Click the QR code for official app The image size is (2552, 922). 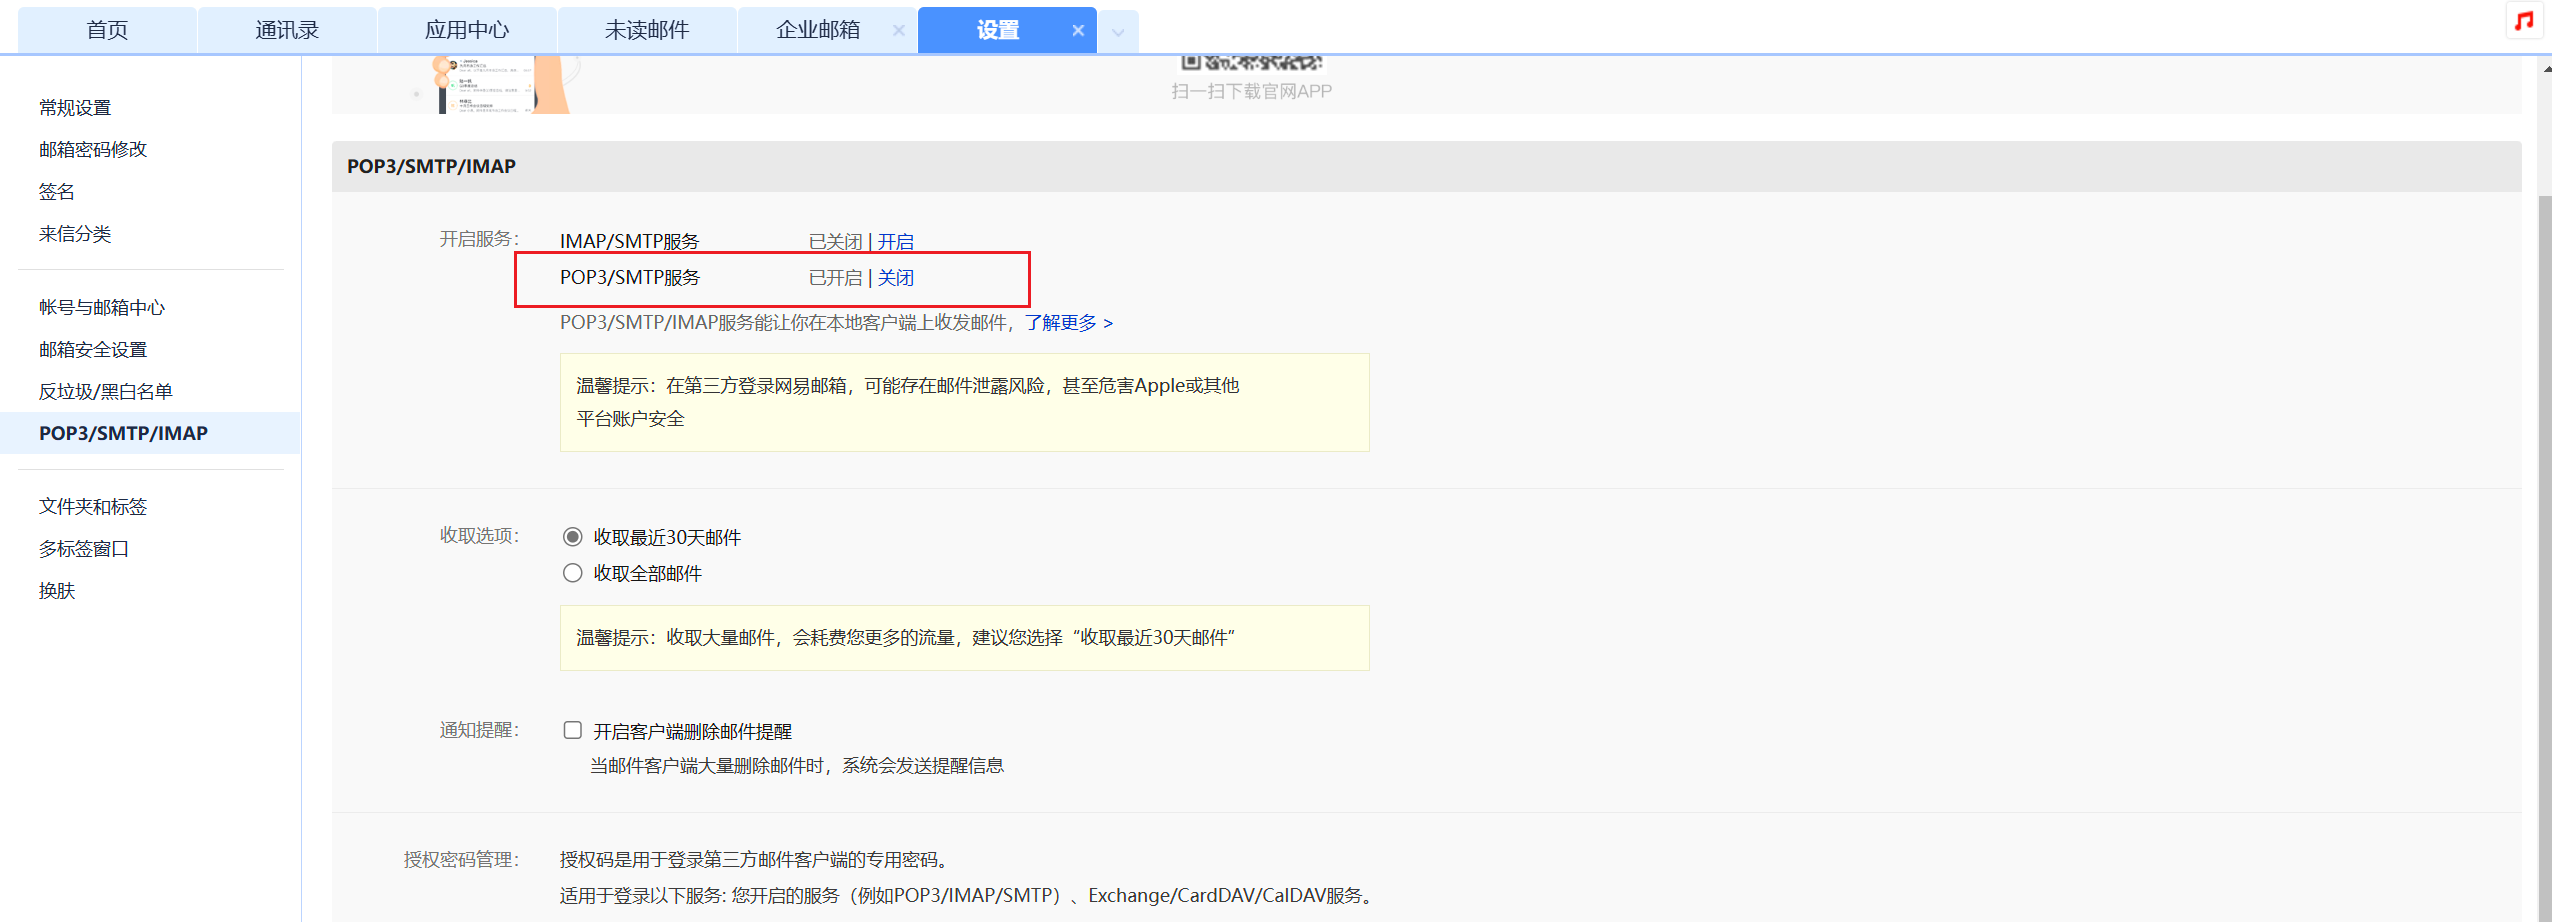tap(1252, 62)
